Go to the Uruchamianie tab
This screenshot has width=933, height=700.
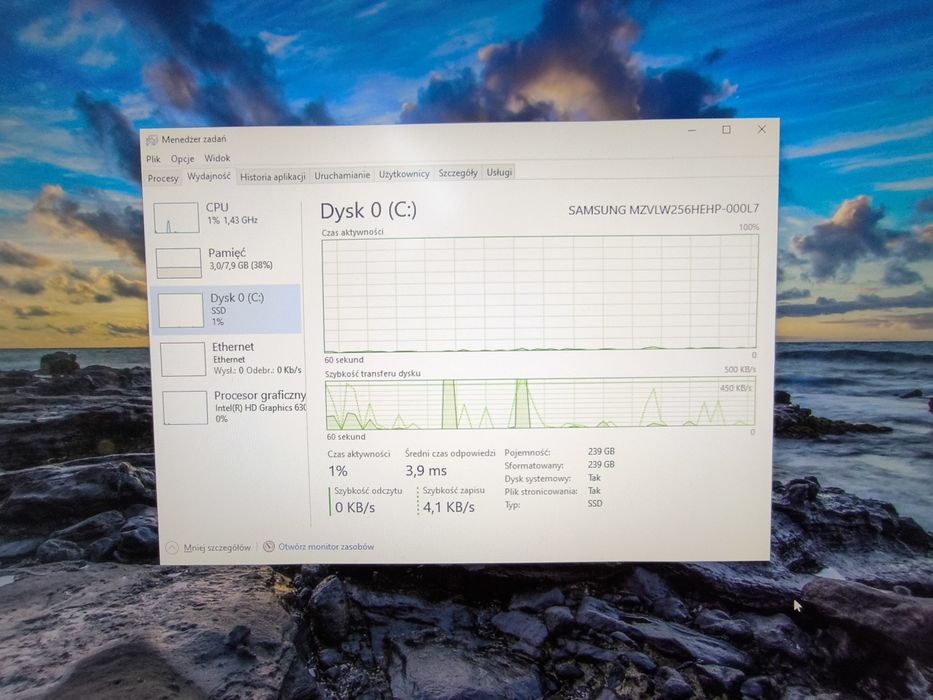tap(342, 175)
